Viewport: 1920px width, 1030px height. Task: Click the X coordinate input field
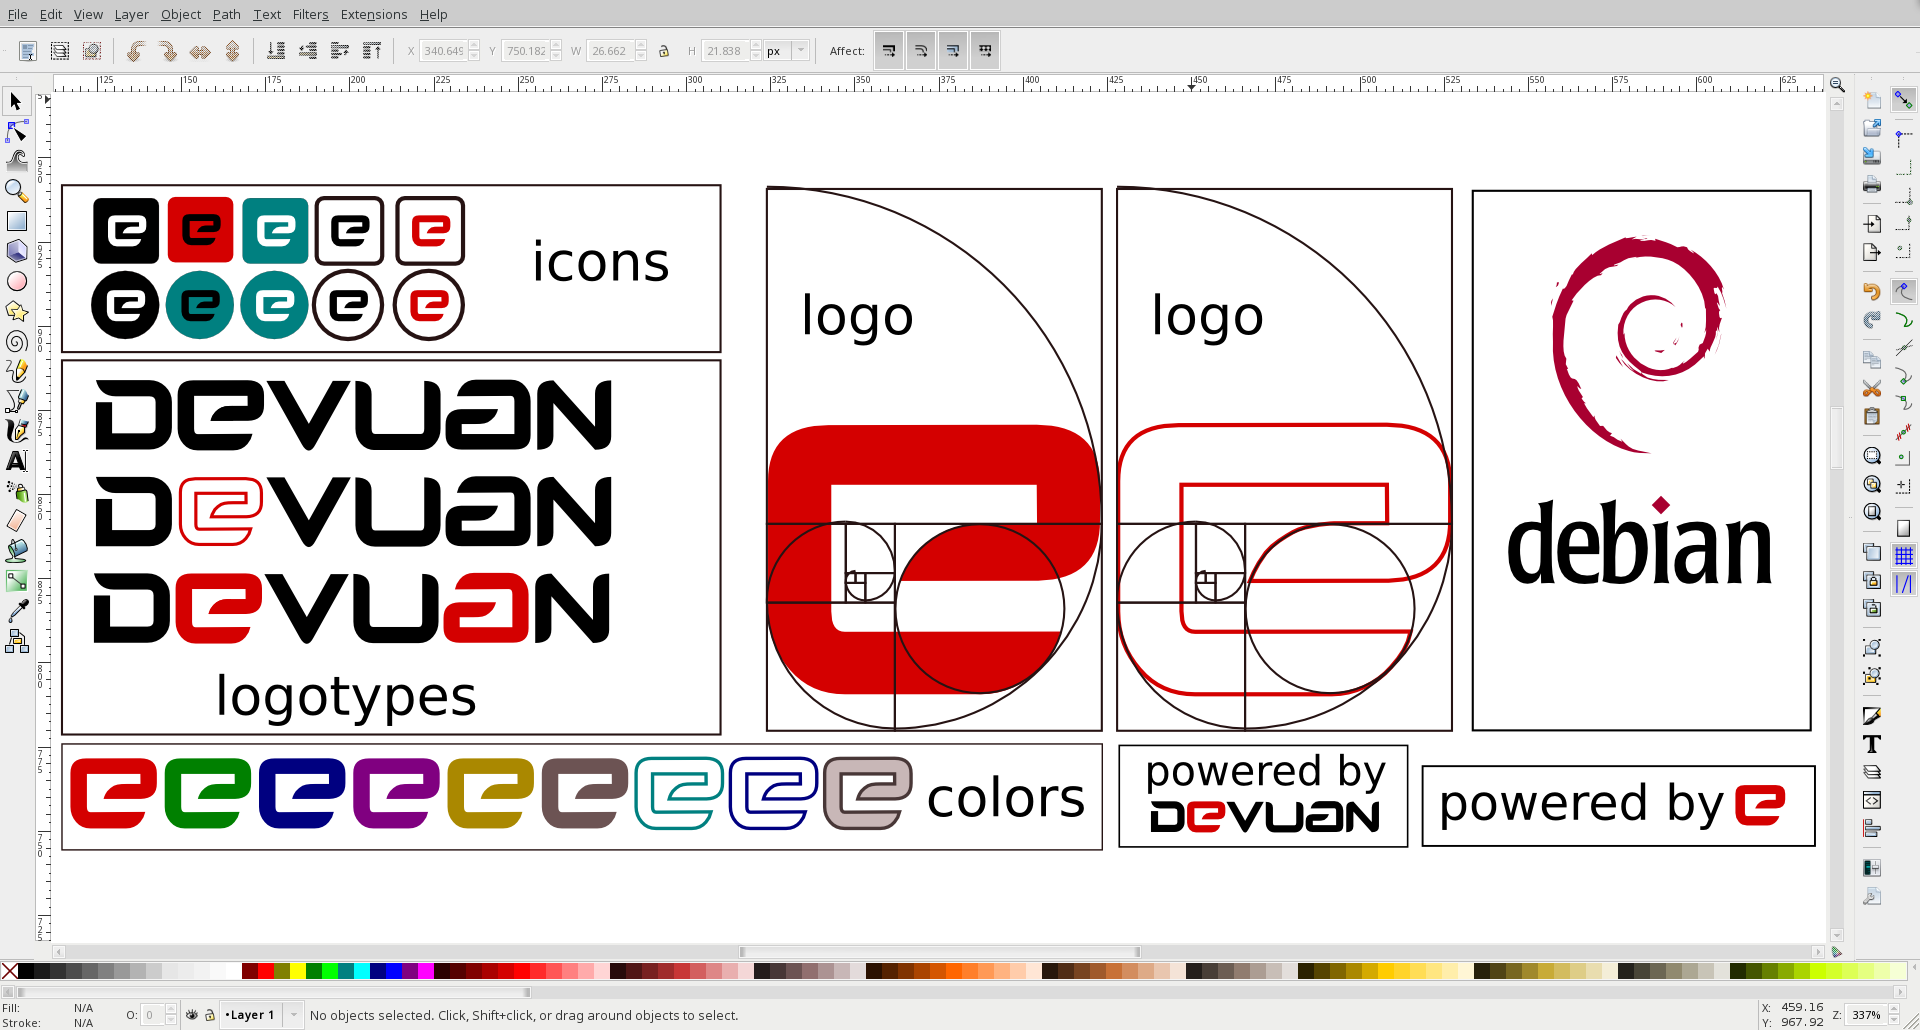tap(443, 51)
